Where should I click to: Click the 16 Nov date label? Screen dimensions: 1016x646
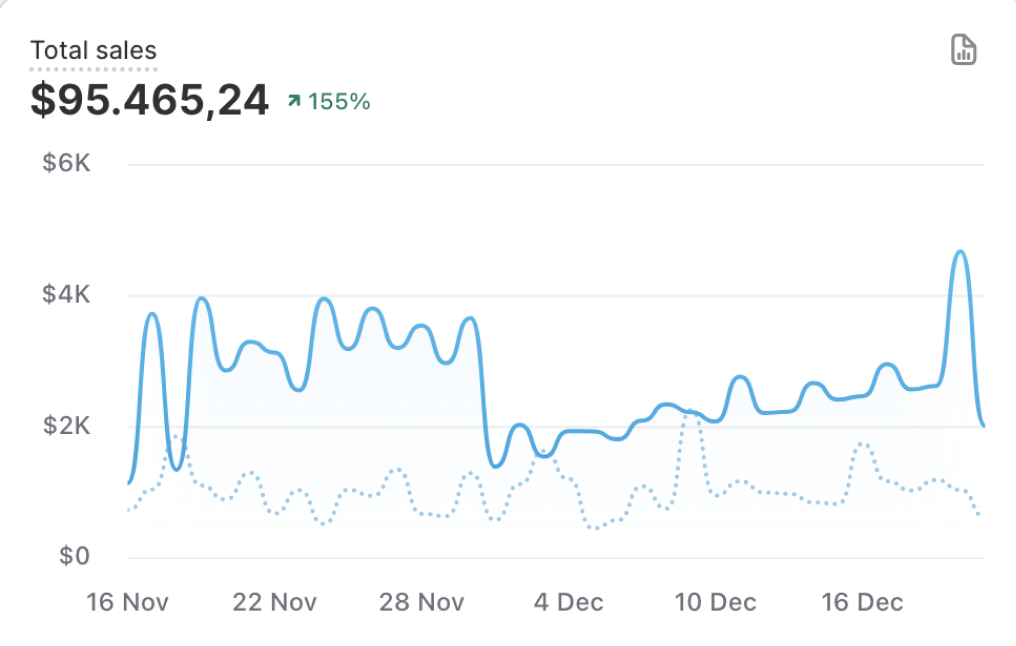(x=127, y=602)
